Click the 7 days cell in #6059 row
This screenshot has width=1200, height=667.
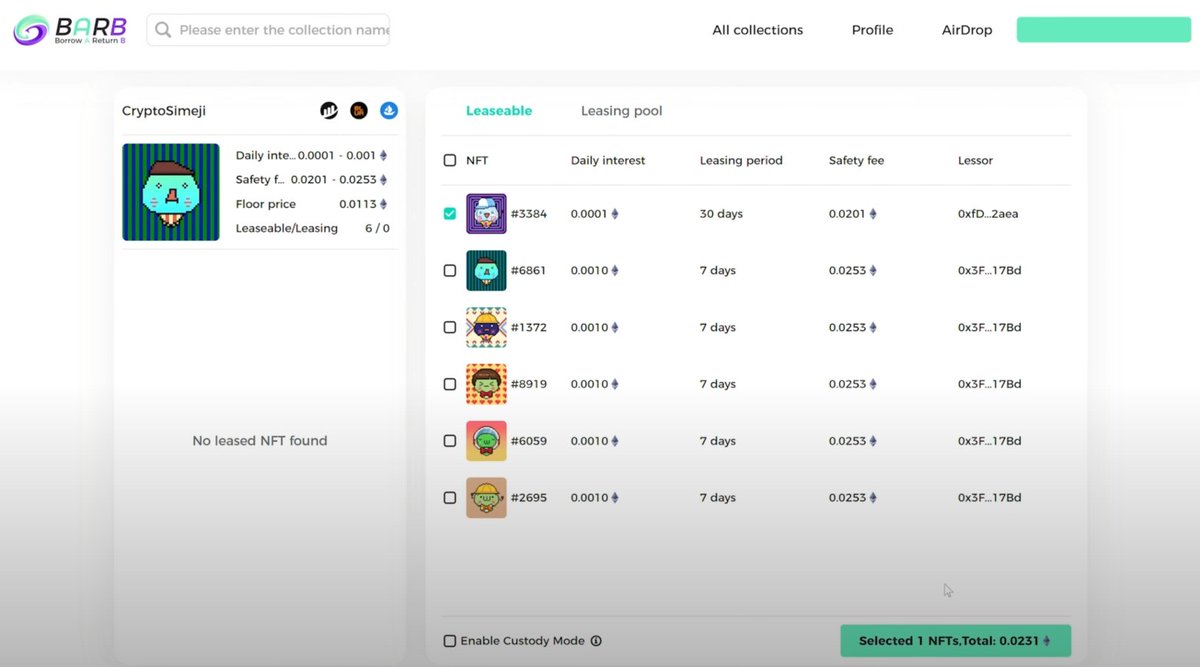(x=717, y=441)
